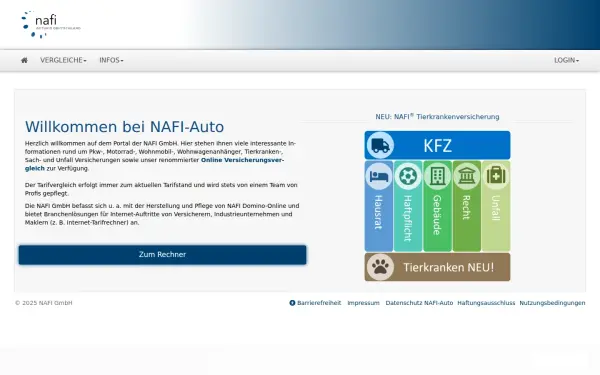This screenshot has width=600, height=375.
Task: Select the Gebäude building icon
Action: 437,176
